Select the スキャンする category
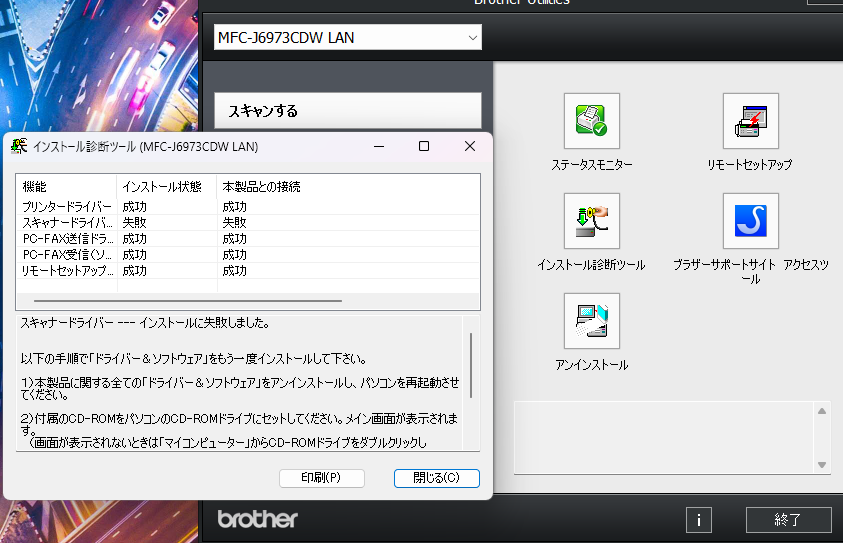This screenshot has height=543, width=843. (x=347, y=111)
